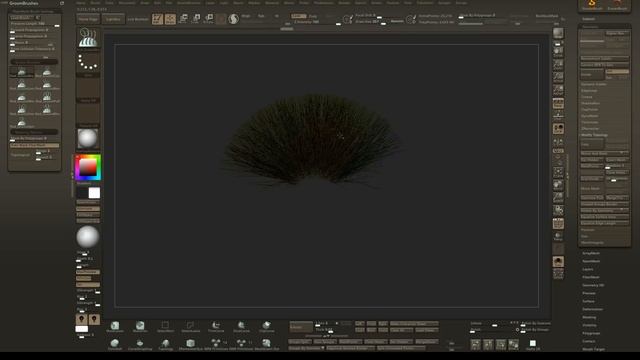Toggle Transp transparency on right shelf
This screenshot has width=640, height=360.
point(558,237)
